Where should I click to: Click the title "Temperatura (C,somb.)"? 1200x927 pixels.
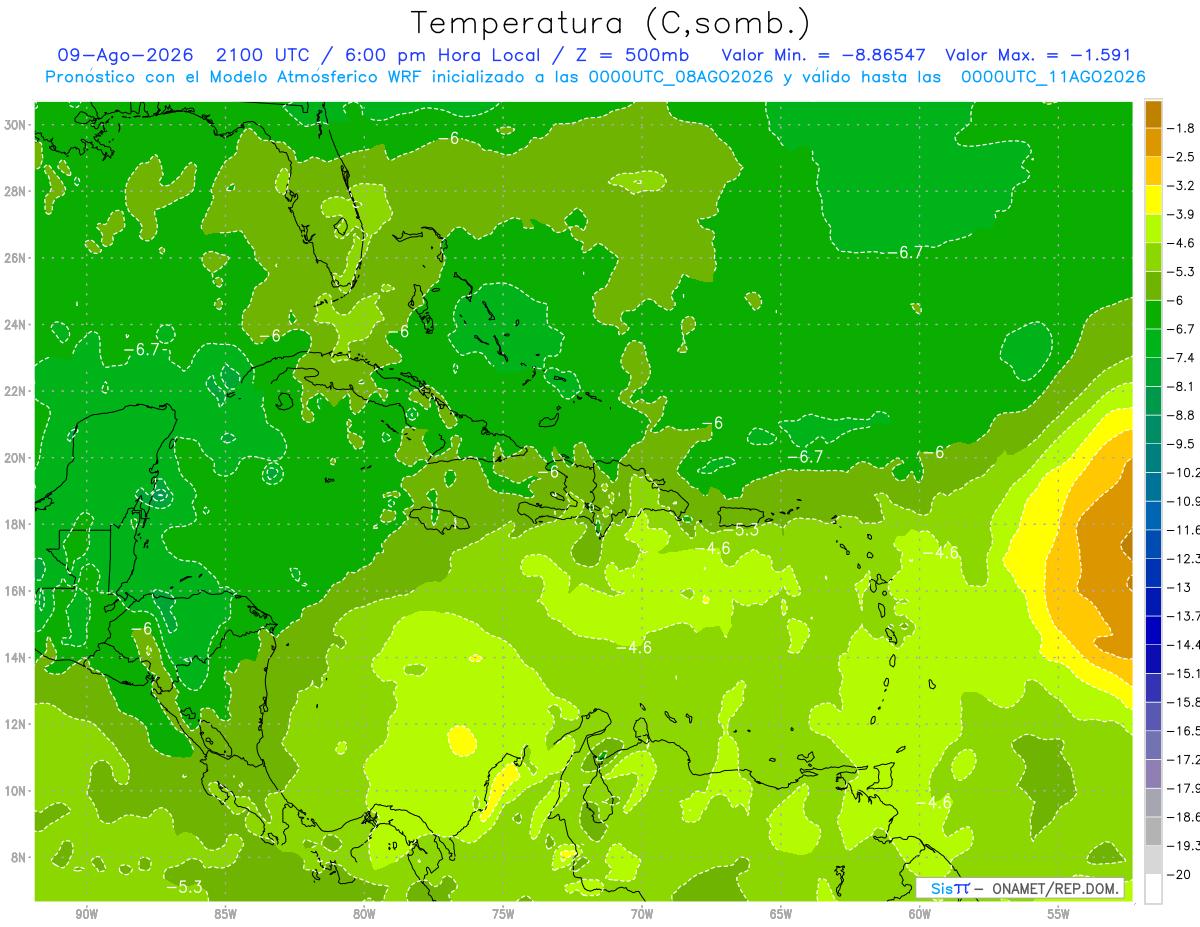coord(611,22)
